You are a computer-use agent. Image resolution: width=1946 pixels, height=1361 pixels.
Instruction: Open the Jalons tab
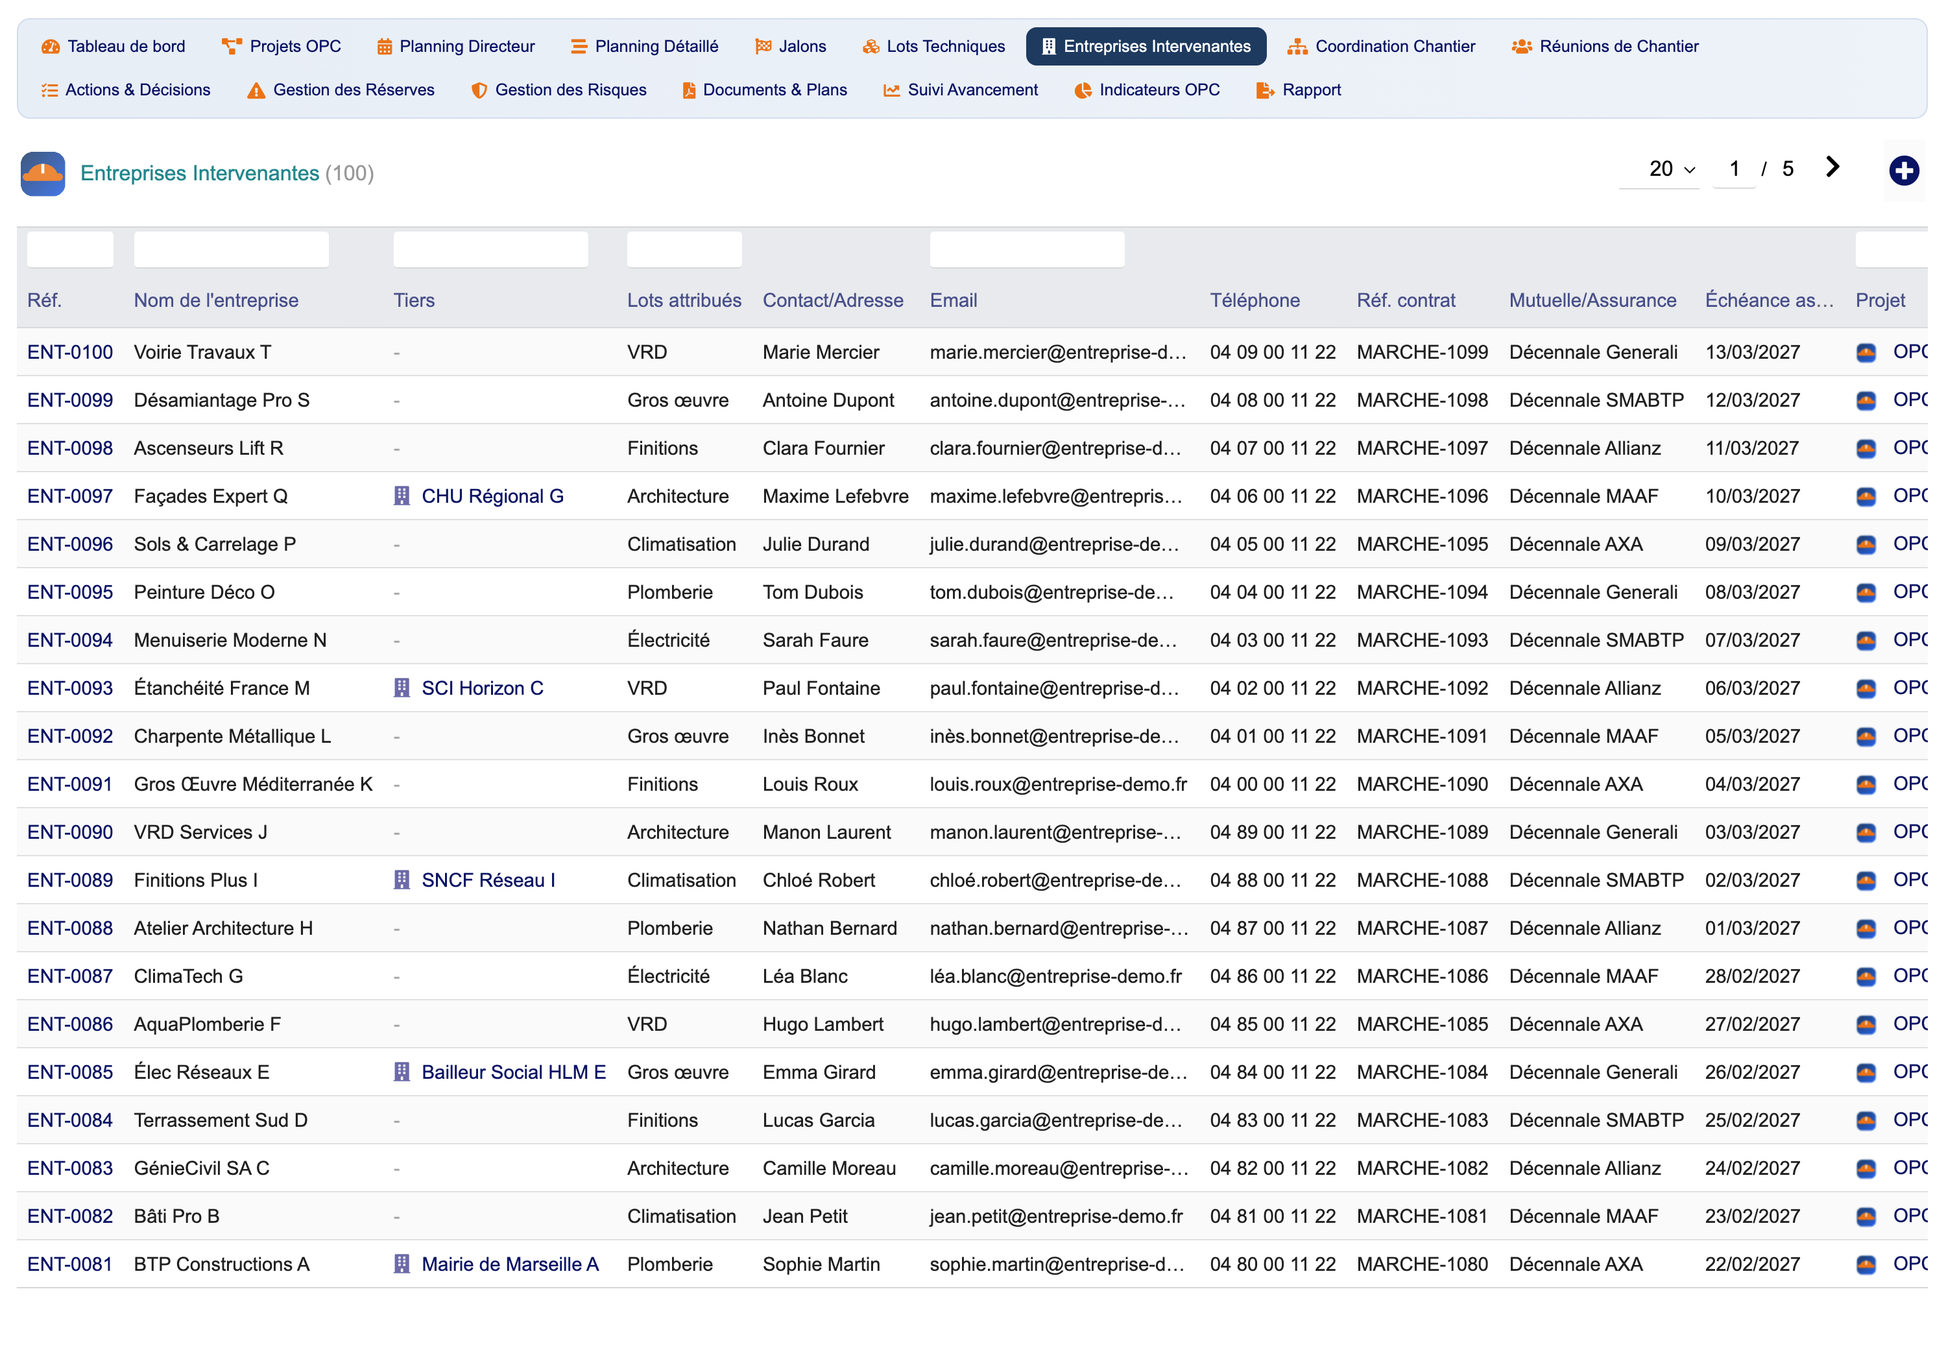coord(791,46)
